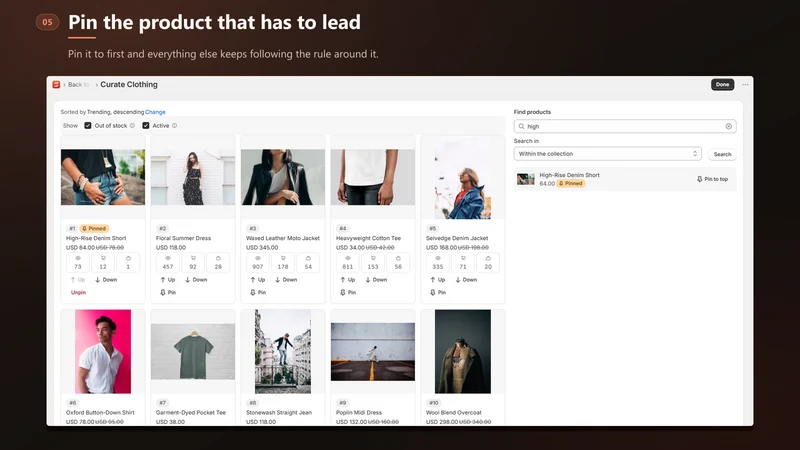This screenshot has height=450, width=800.
Task: Click the cart stat 12 on Denim Short
Action: coord(103,263)
